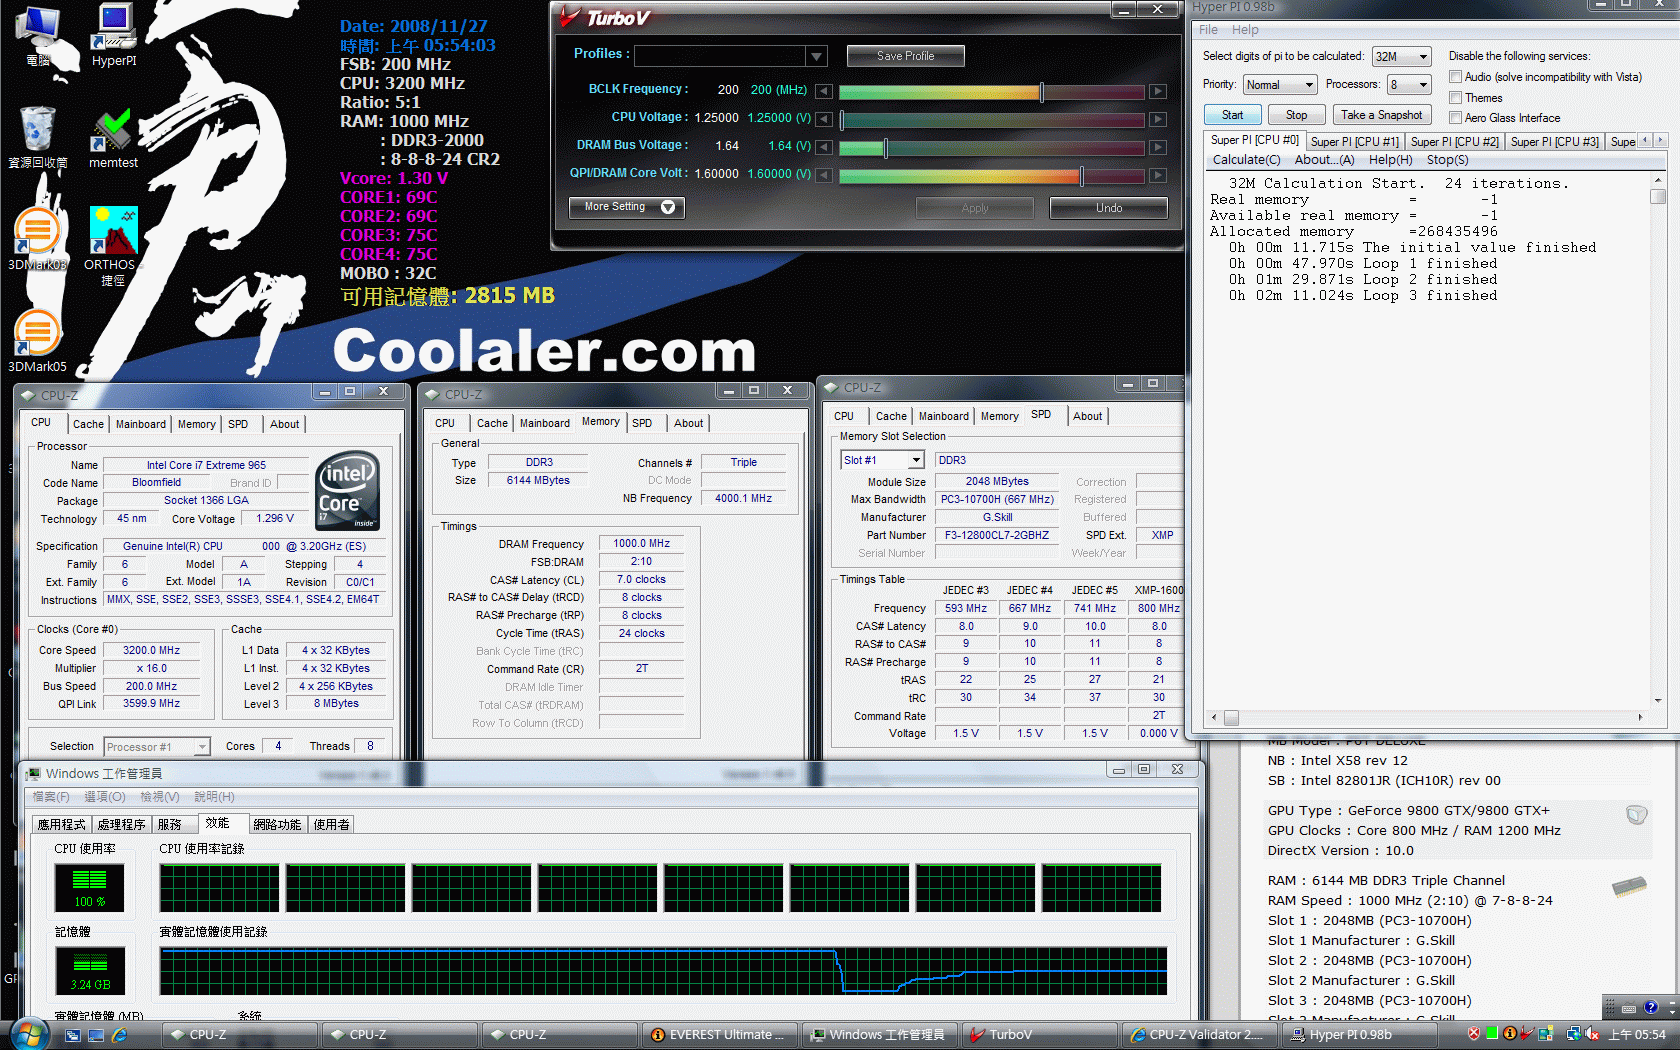The image size is (1680, 1050).
Task: Click the TurboV tray icon
Action: [1527, 1034]
